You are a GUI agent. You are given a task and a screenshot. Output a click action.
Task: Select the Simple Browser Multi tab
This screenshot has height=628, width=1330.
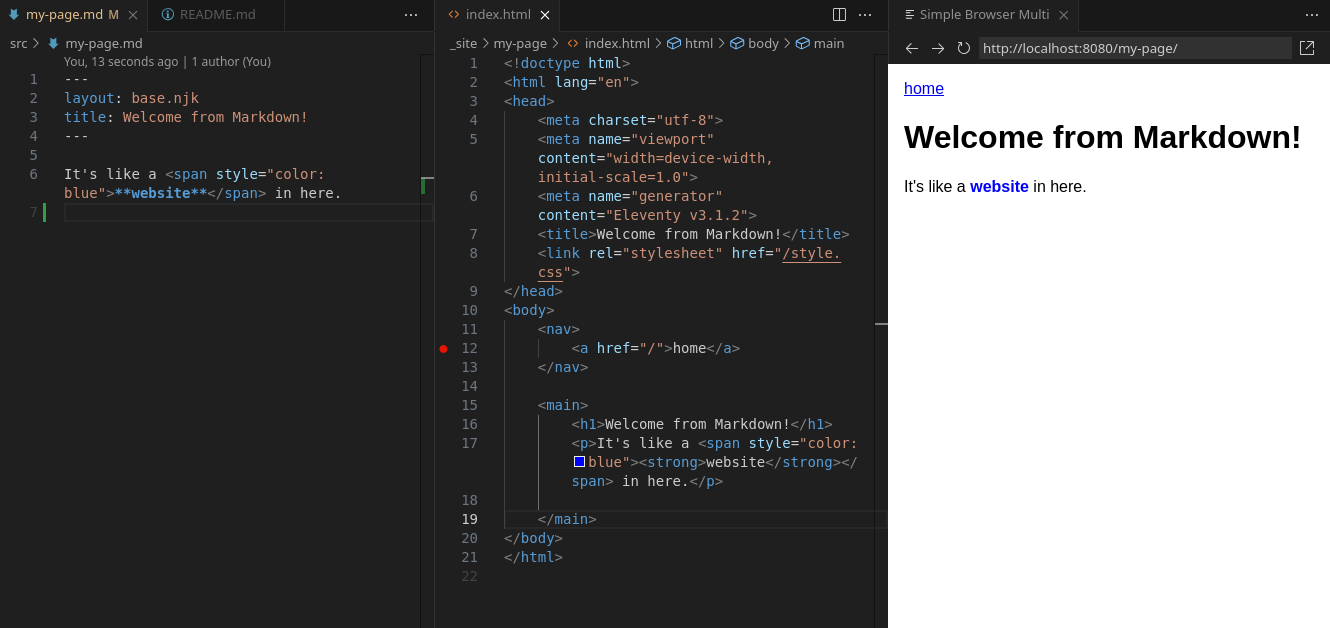[x=983, y=15]
